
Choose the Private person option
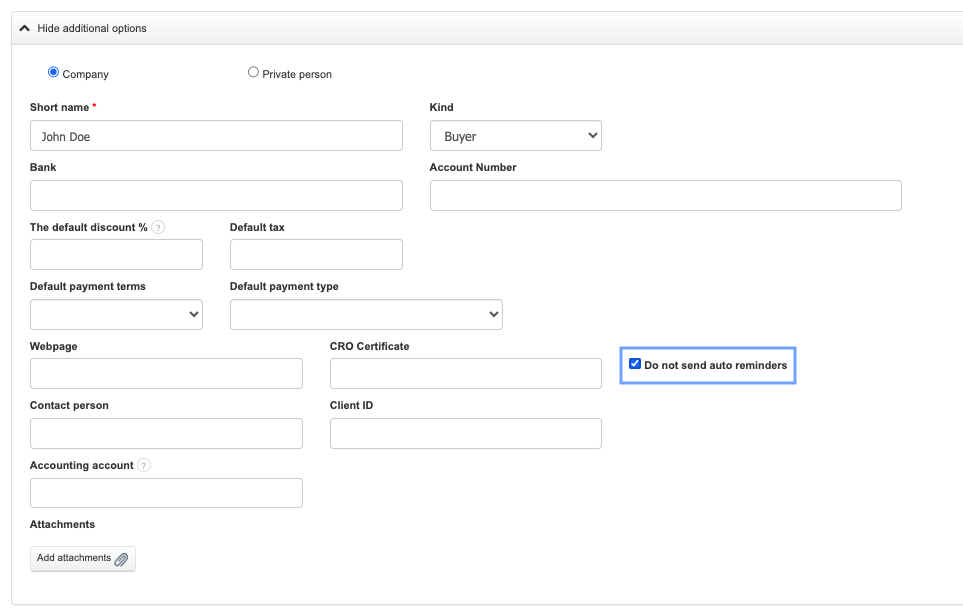253,73
